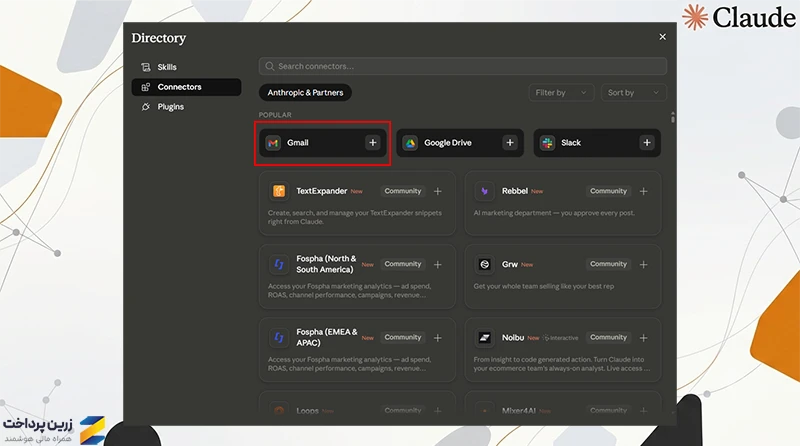This screenshot has height=446, width=800.
Task: Add the Grw connector
Action: click(643, 264)
